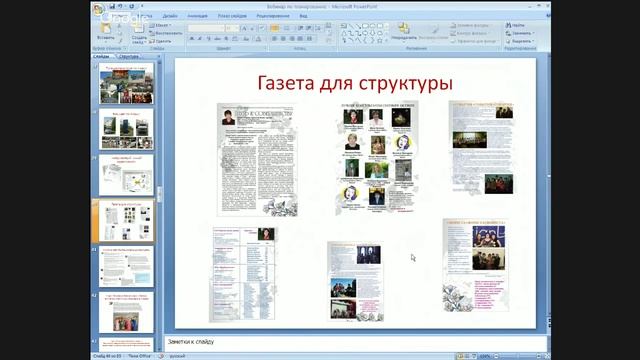Open the Select (Выделить) dropdown
Screen dimensions: 640x360
click(520, 41)
